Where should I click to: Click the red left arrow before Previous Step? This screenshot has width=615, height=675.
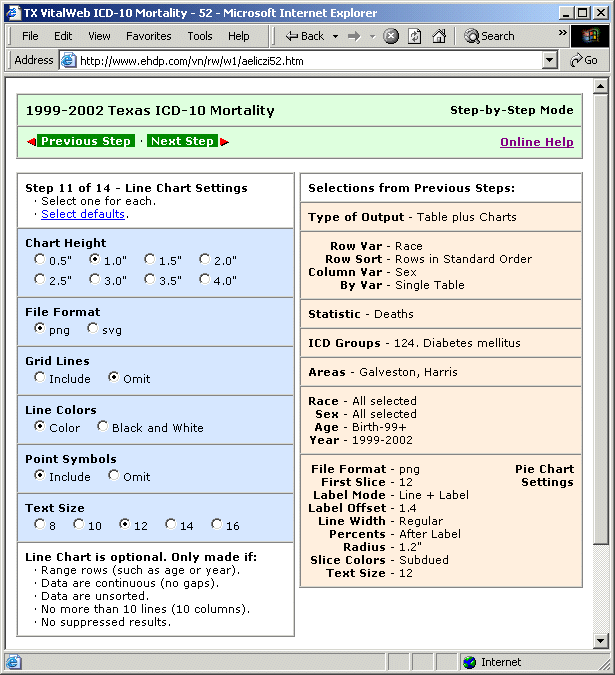(x=31, y=142)
